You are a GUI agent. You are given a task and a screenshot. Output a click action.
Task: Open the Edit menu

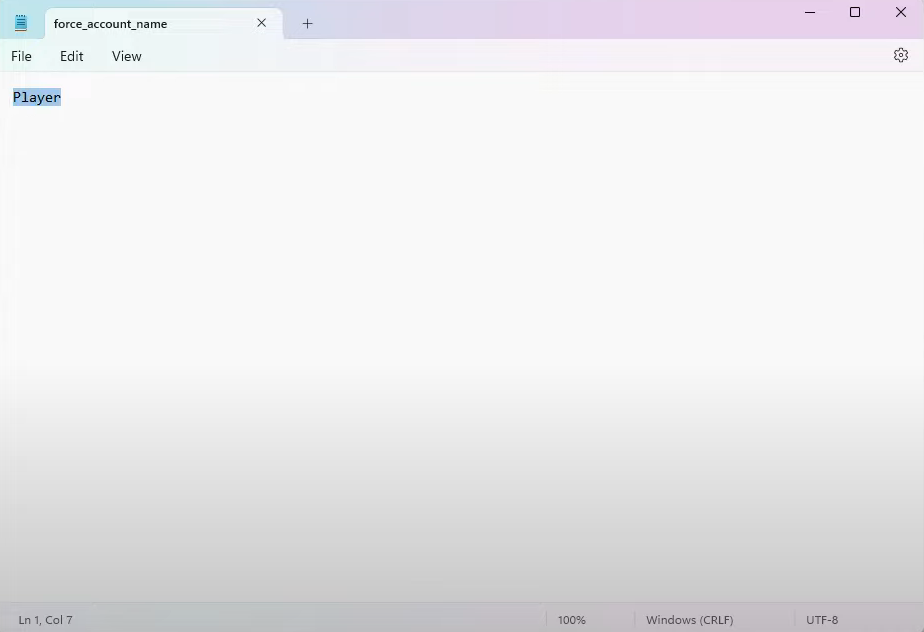click(71, 56)
